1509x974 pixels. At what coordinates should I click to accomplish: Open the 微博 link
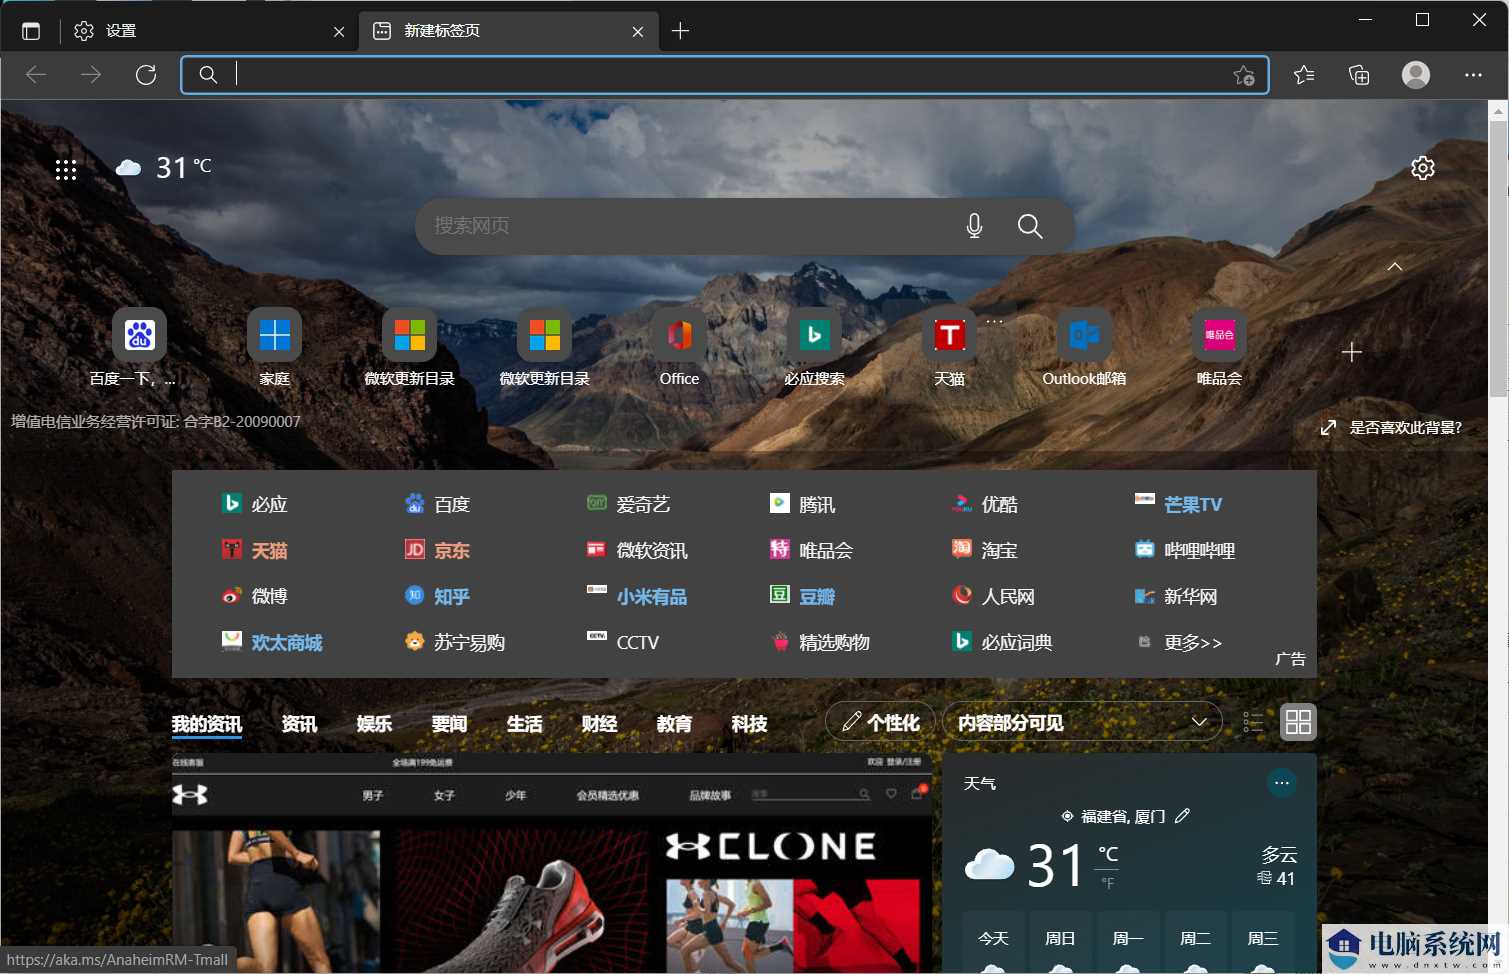coord(254,596)
